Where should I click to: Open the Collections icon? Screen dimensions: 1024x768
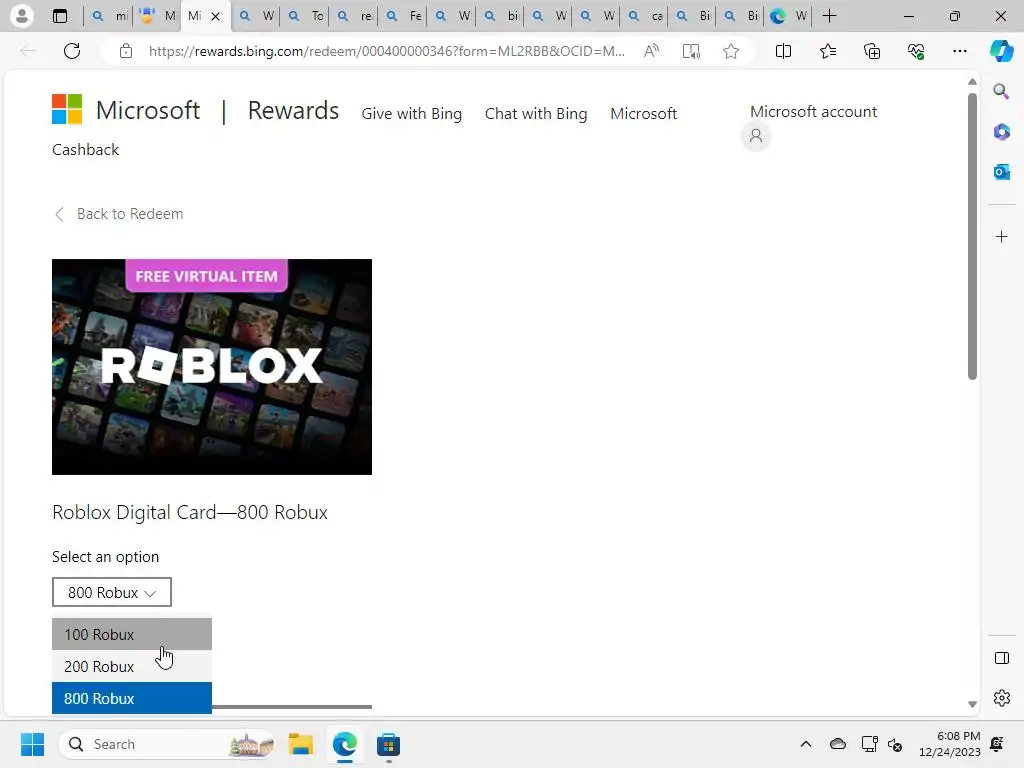[x=872, y=51]
